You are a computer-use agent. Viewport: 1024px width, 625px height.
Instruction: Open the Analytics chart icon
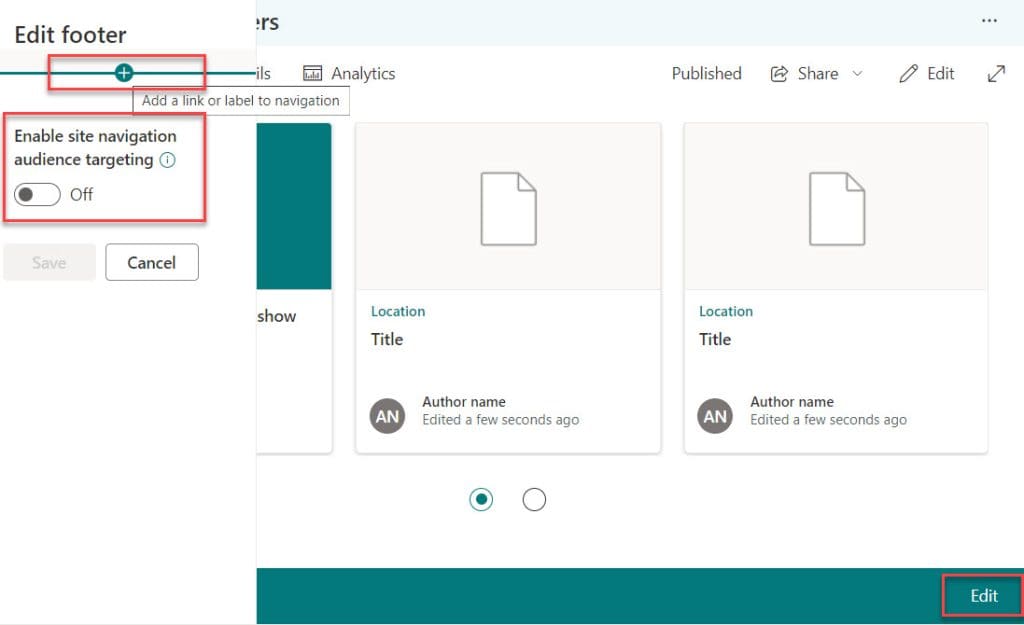(x=313, y=73)
